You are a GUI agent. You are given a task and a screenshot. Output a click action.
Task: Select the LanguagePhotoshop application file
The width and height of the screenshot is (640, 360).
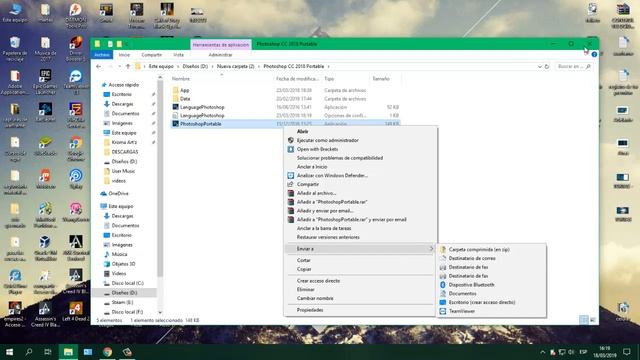(285, 107)
